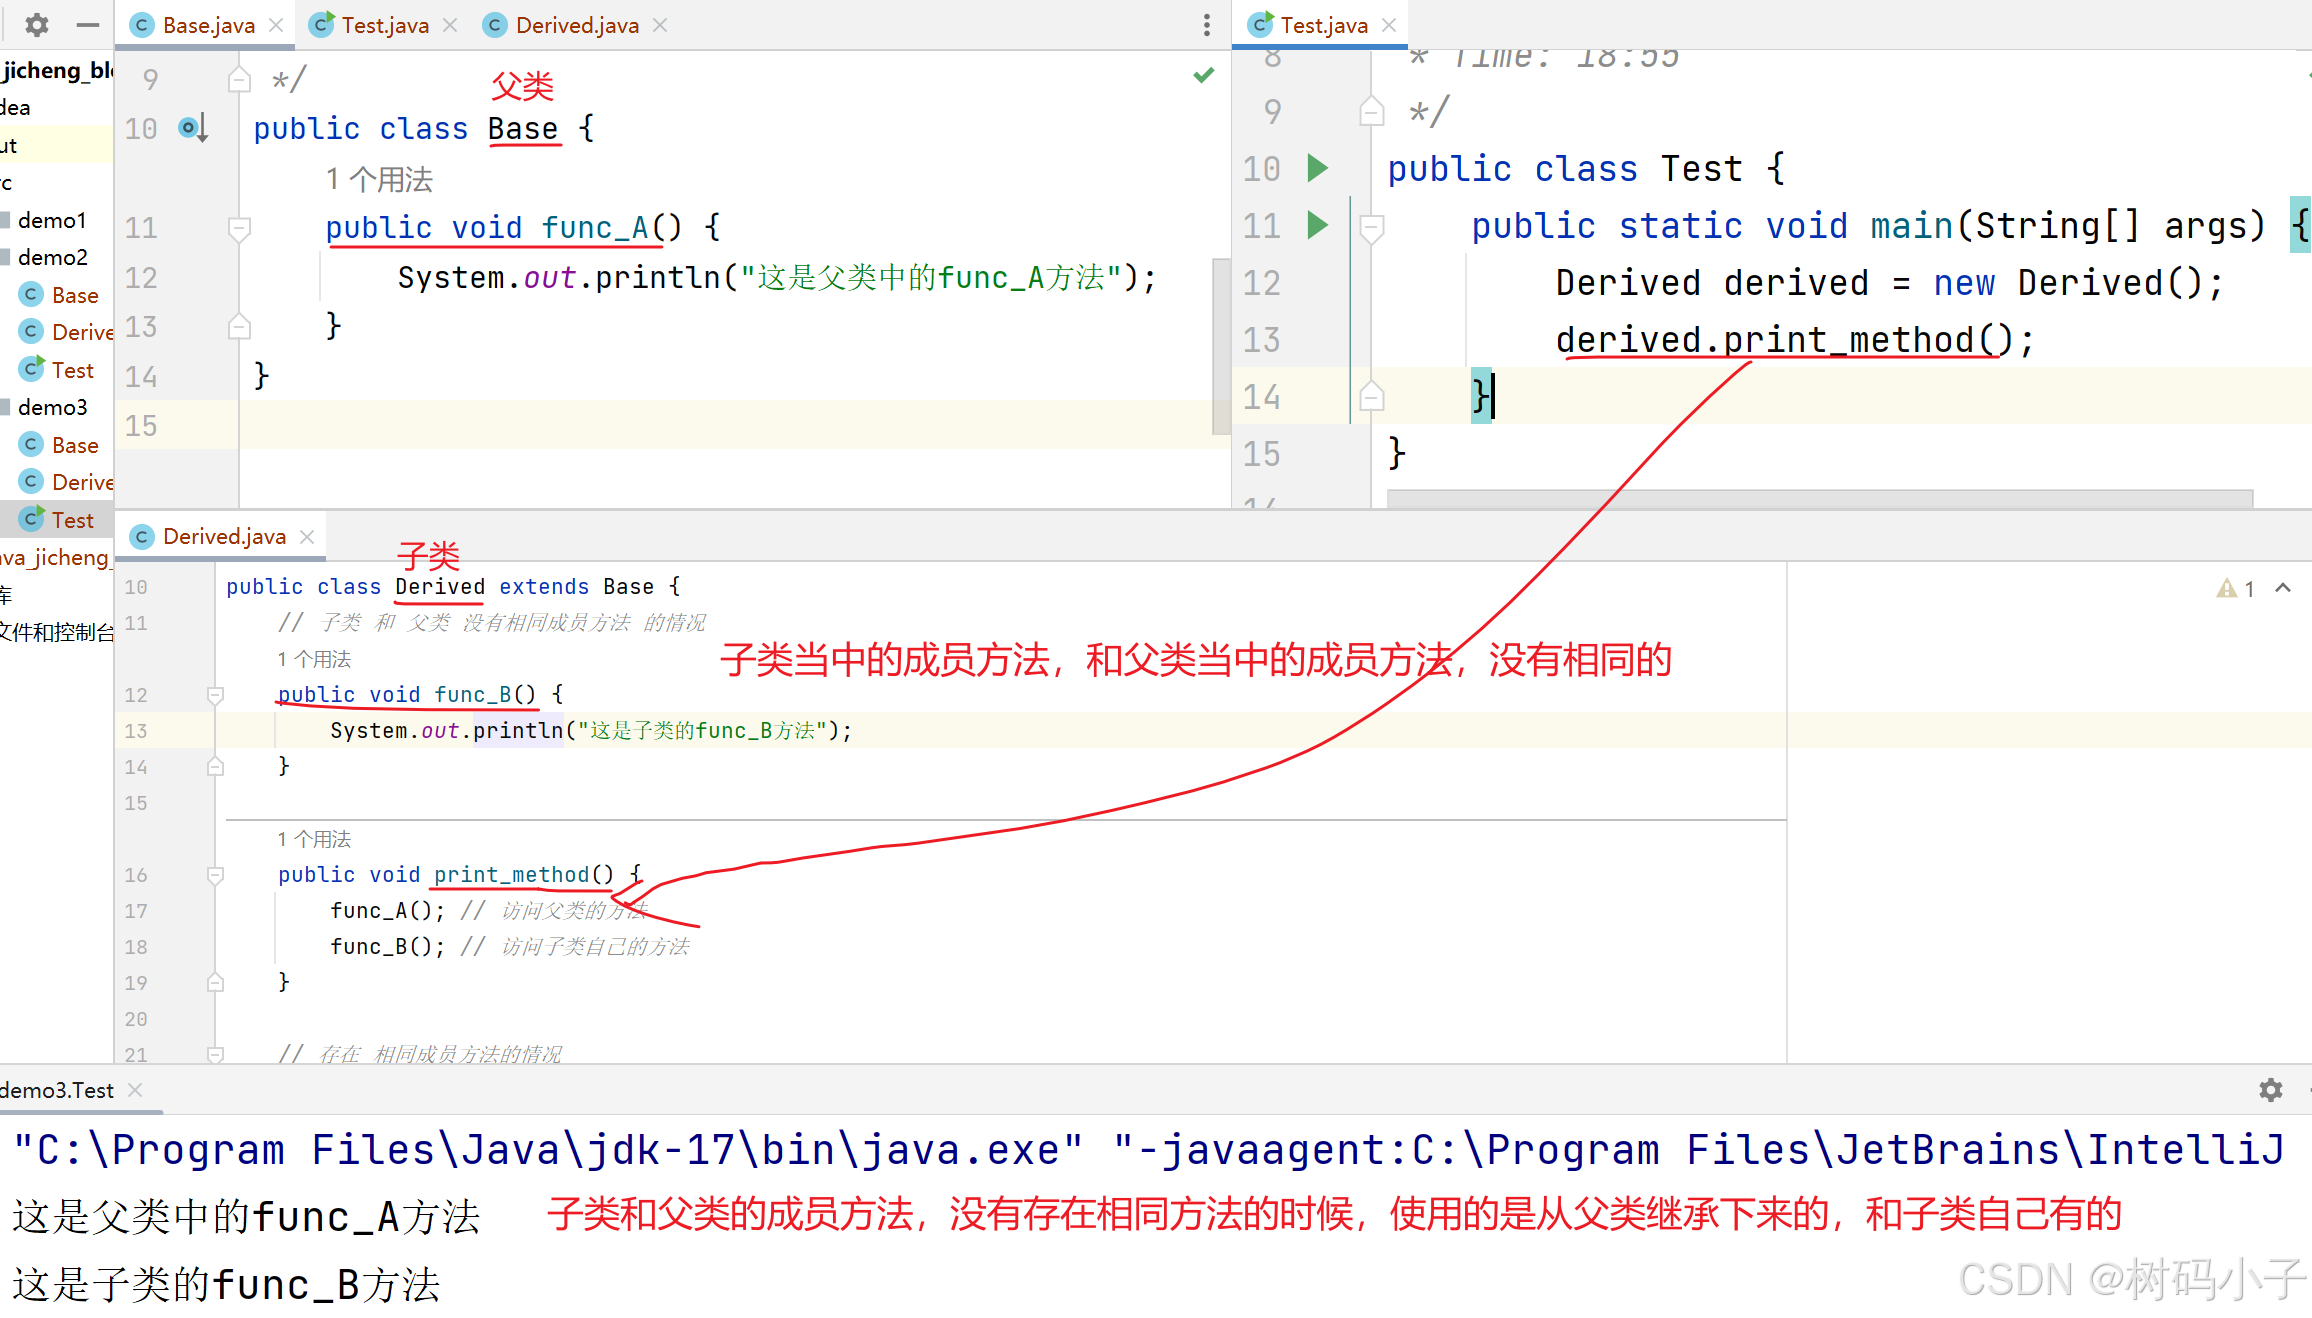Click the overridden-class gutter icon on Base
Viewport: 2312px width, 1318px height.
tap(191, 128)
